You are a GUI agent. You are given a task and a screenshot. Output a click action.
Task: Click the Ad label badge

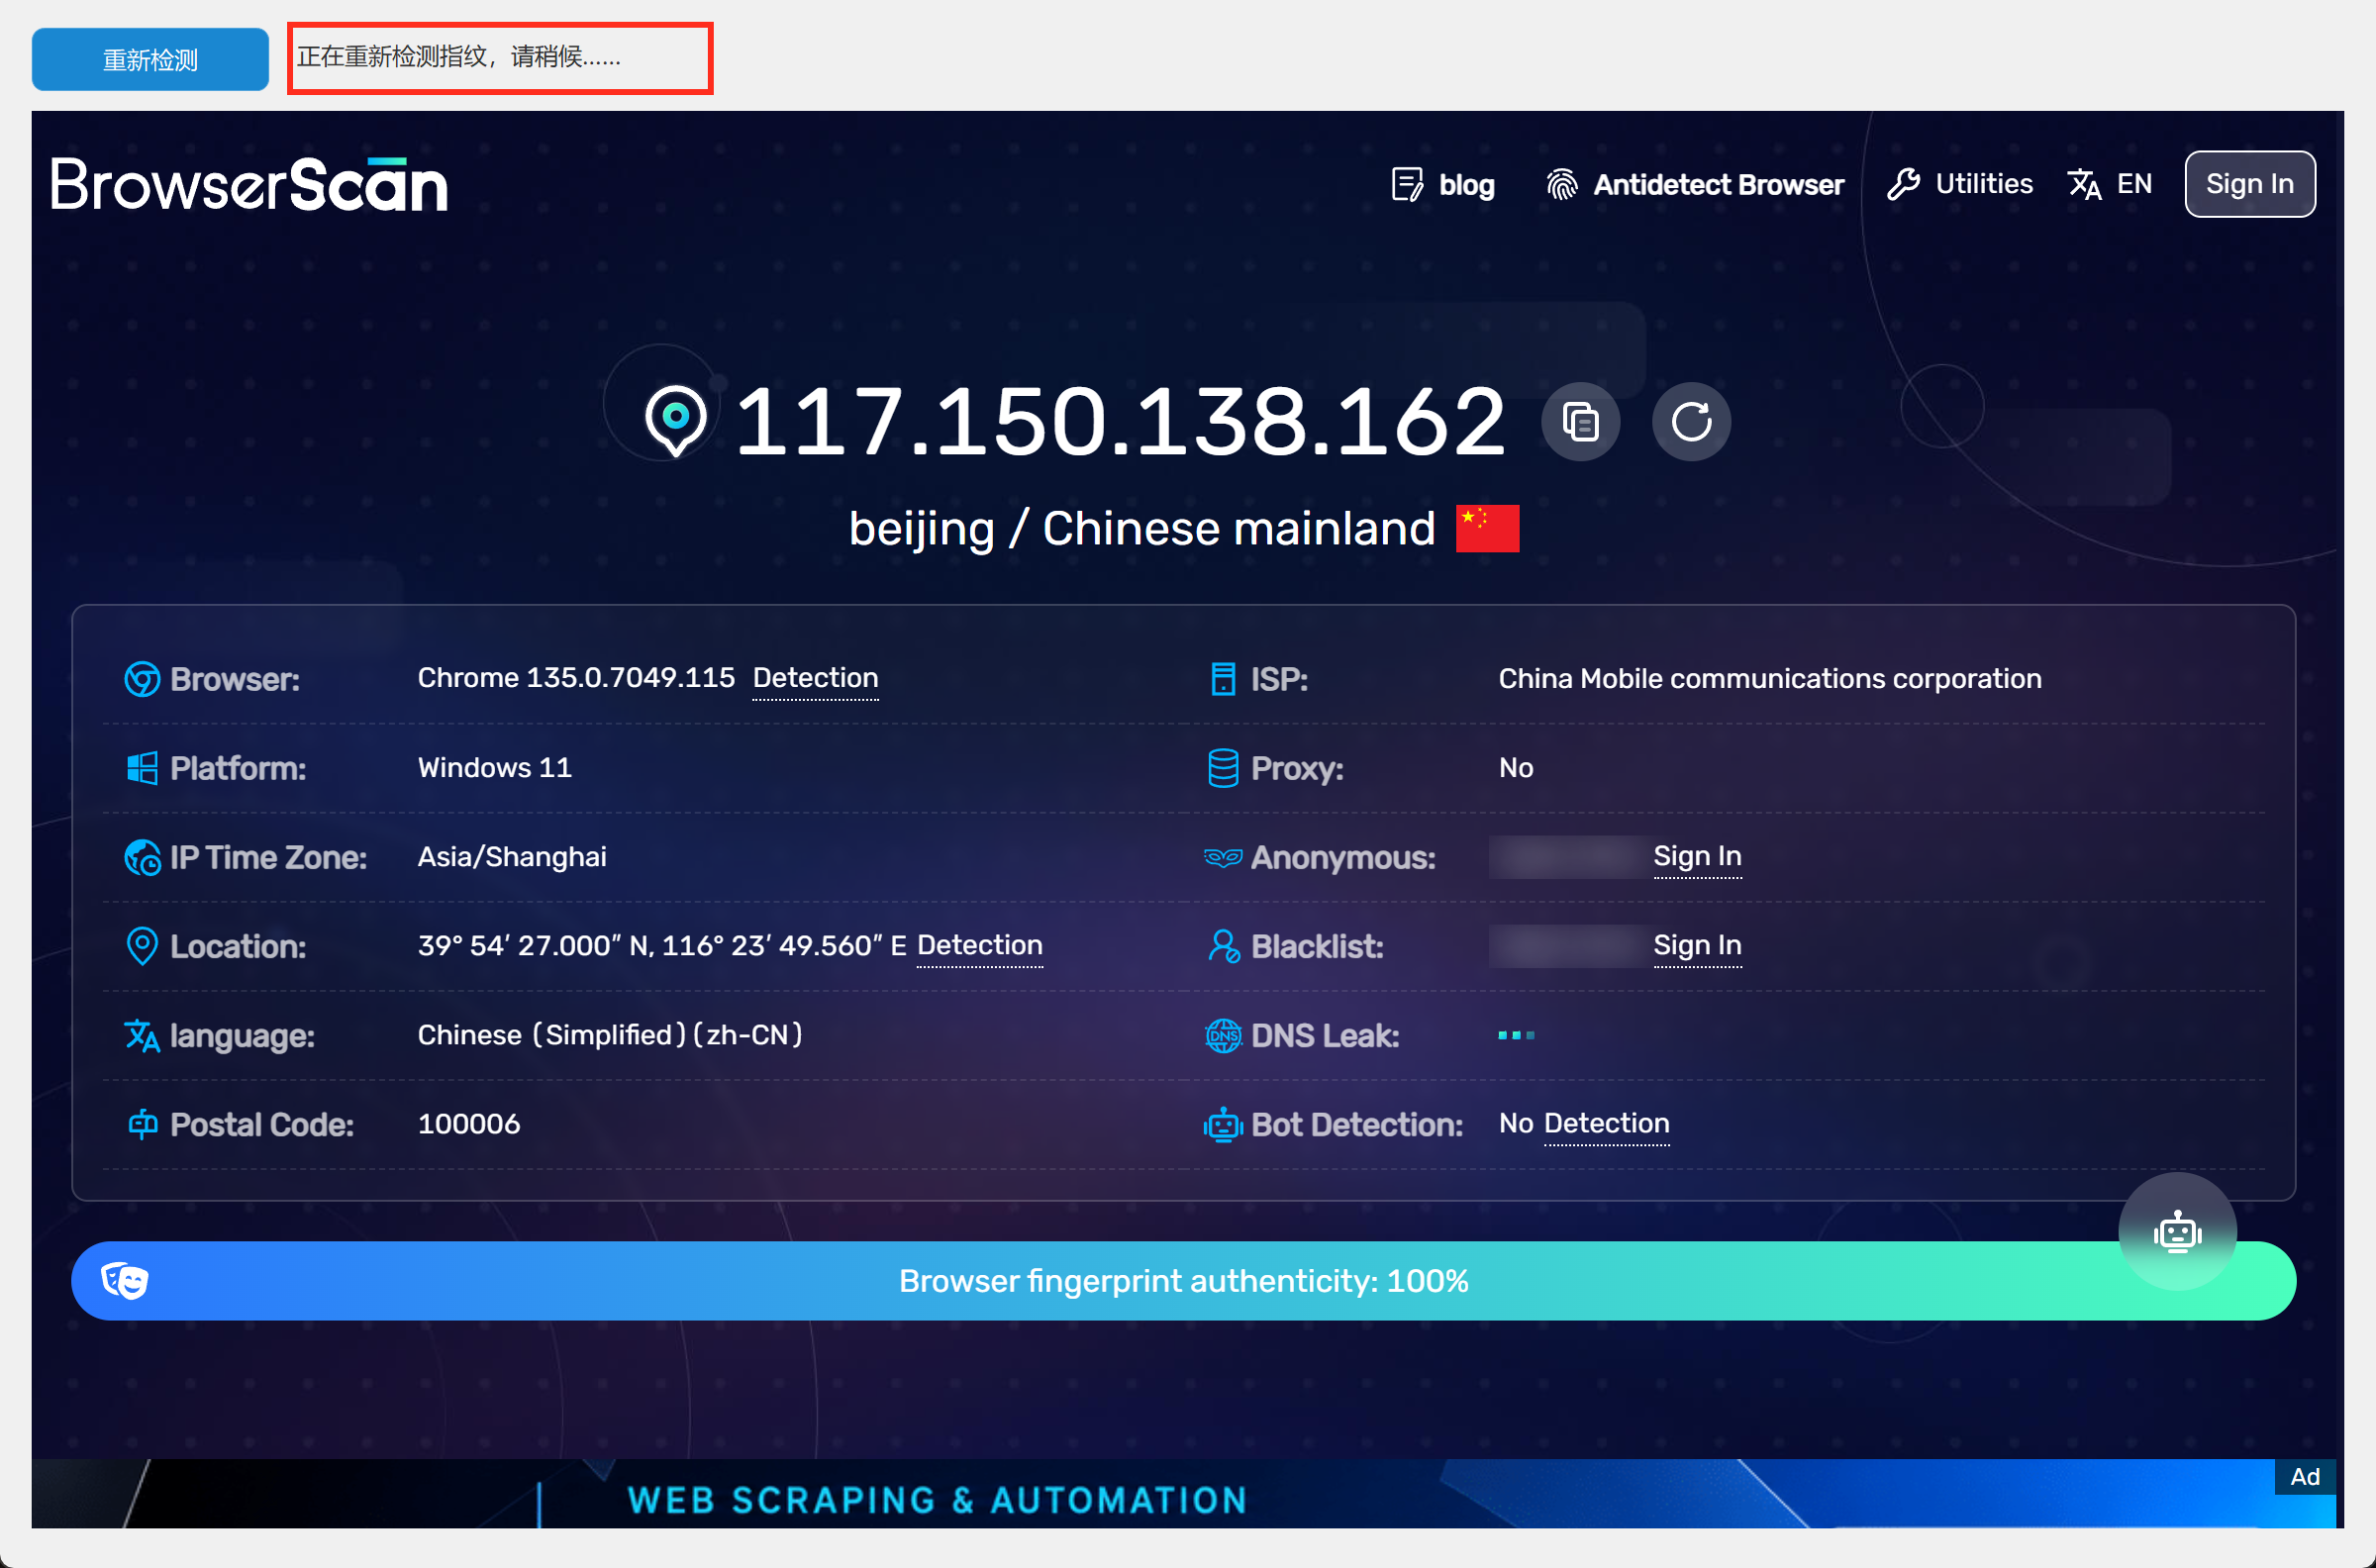[2305, 1477]
